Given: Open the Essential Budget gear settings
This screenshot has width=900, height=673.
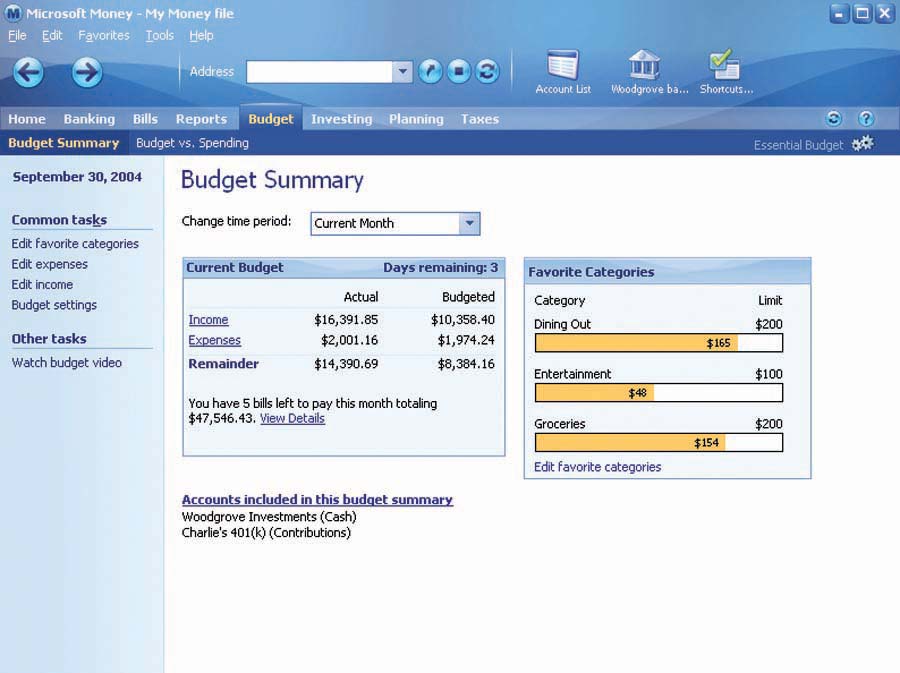Looking at the screenshot, I should click(x=863, y=143).
